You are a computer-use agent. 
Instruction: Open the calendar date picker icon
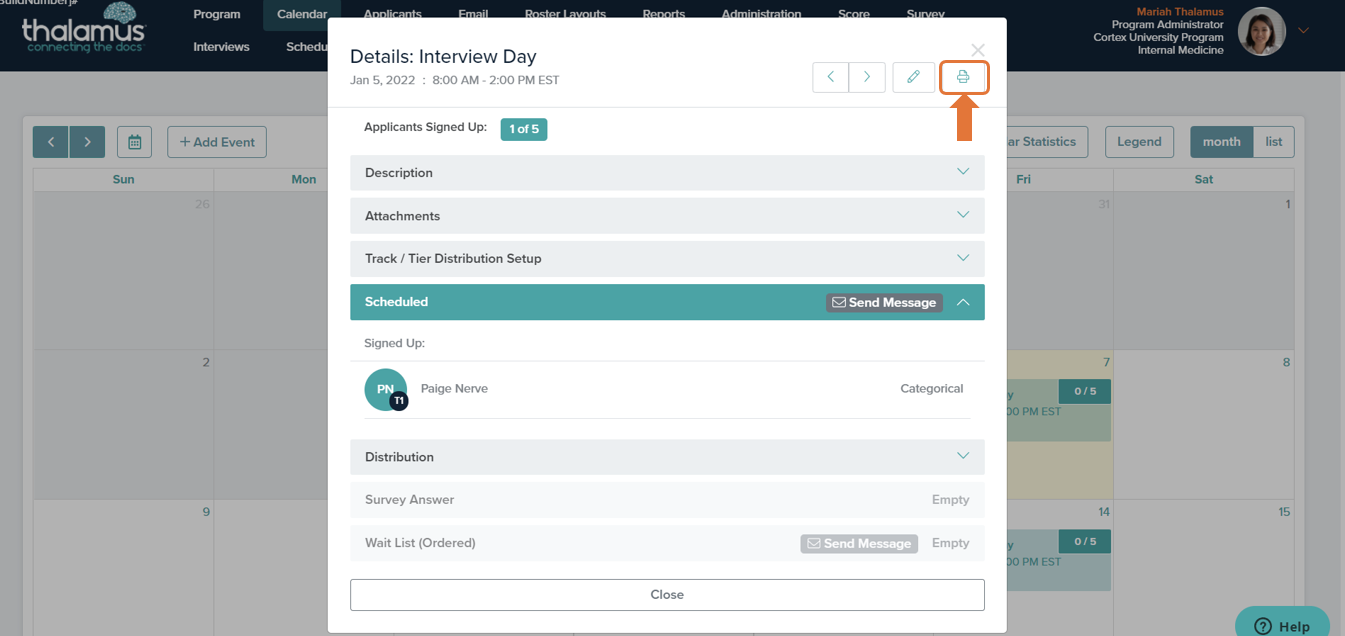134,142
